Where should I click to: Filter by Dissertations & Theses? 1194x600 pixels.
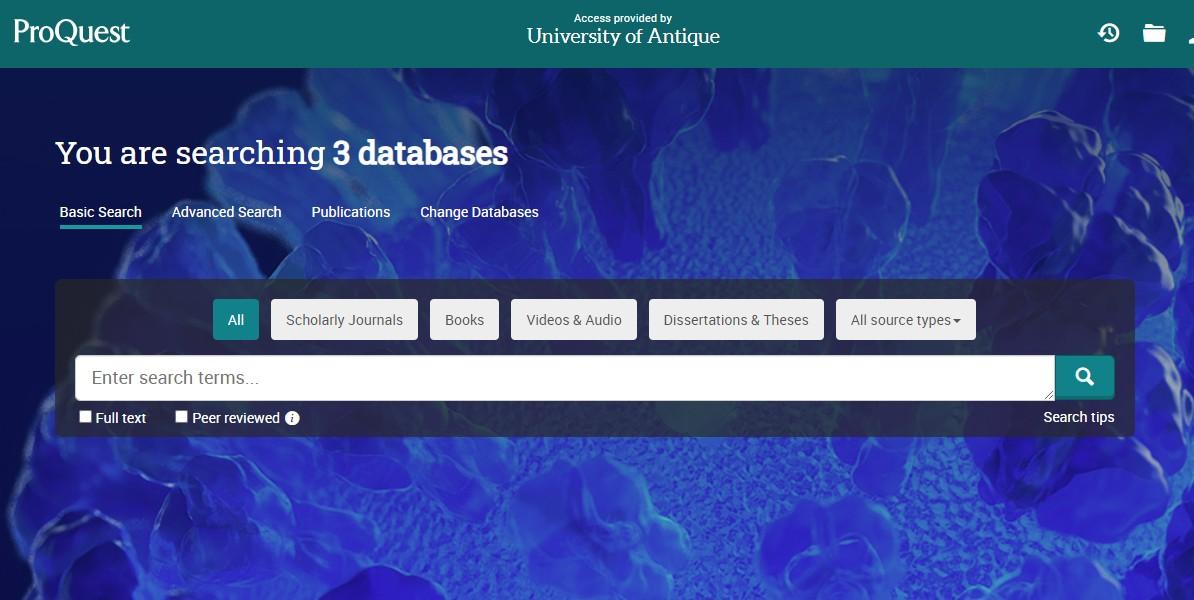click(x=736, y=320)
